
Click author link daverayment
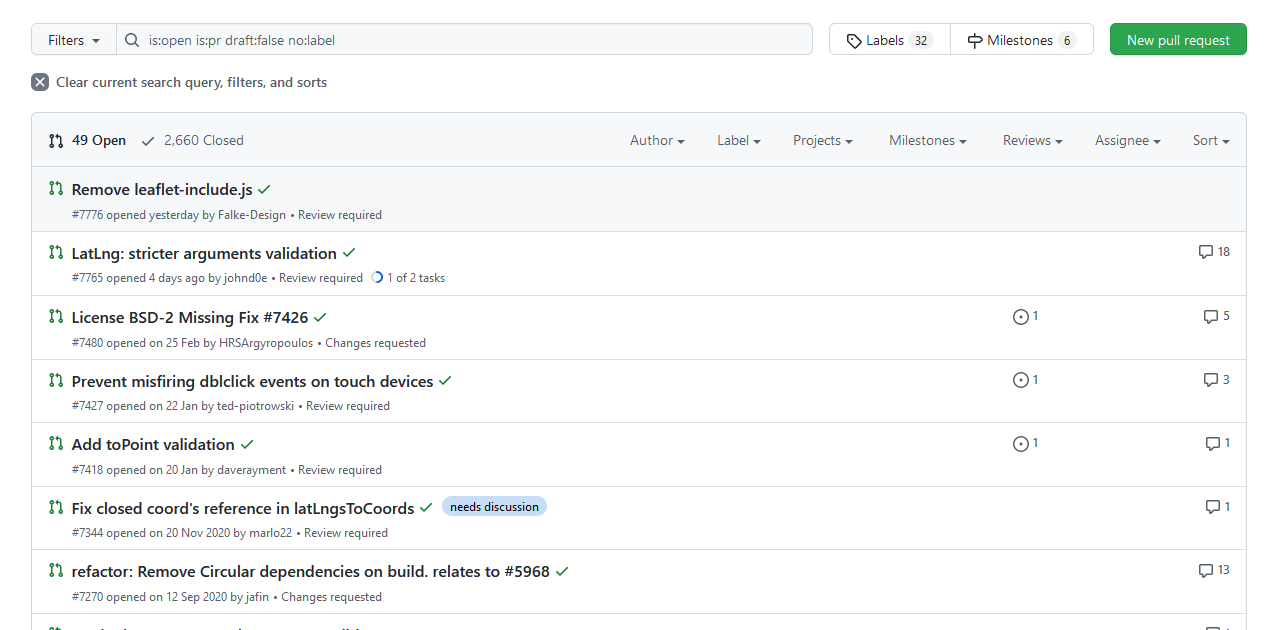(252, 470)
